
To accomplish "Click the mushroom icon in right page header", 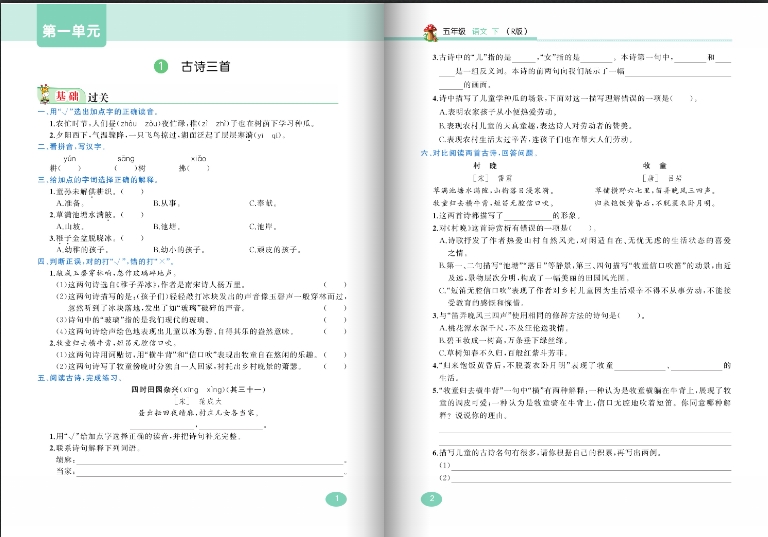I will click(x=428, y=33).
